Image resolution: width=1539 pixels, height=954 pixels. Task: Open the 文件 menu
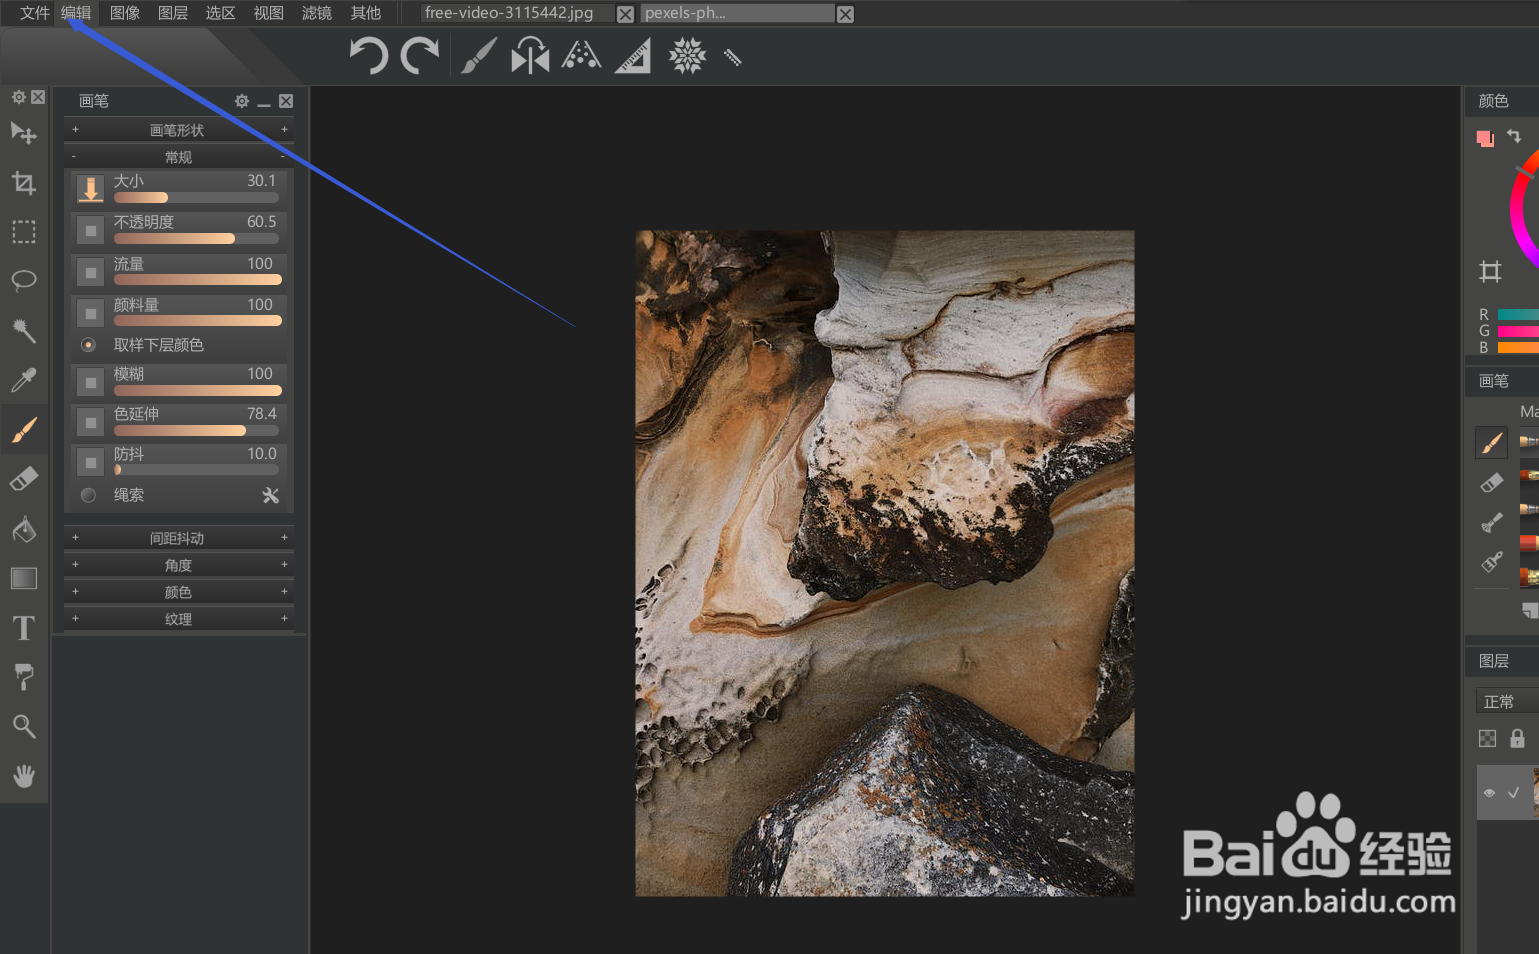pos(35,13)
